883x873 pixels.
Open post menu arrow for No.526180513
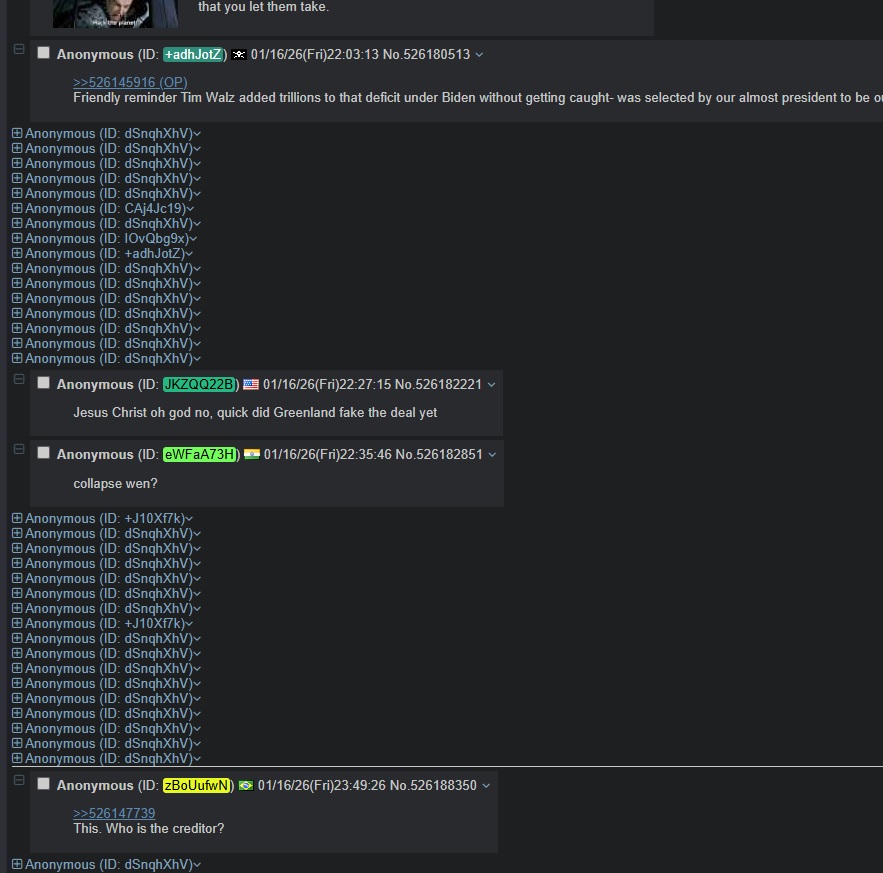pyautogui.click(x=479, y=55)
